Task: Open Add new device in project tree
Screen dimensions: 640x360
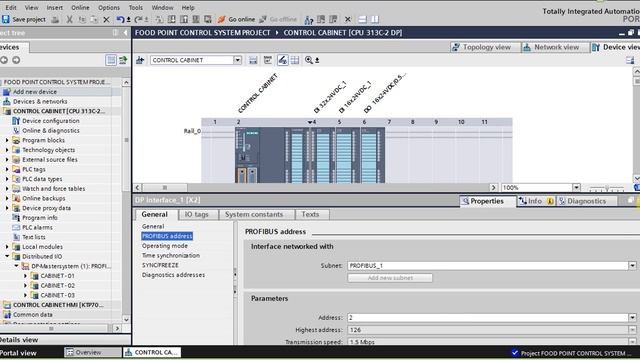Action: 35,92
